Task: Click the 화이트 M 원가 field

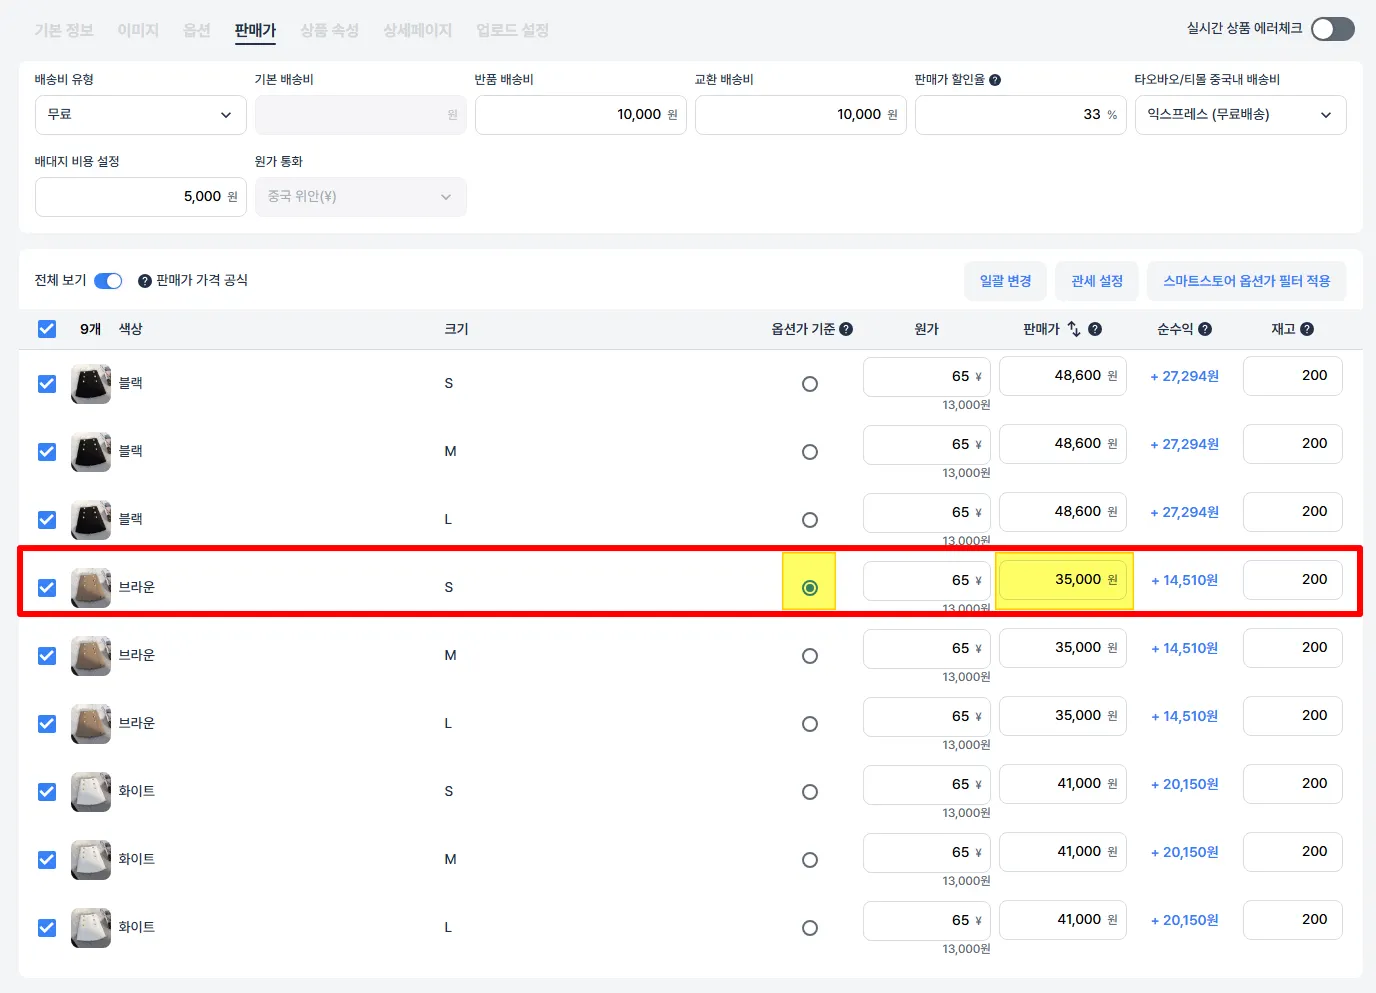Action: 927,852
